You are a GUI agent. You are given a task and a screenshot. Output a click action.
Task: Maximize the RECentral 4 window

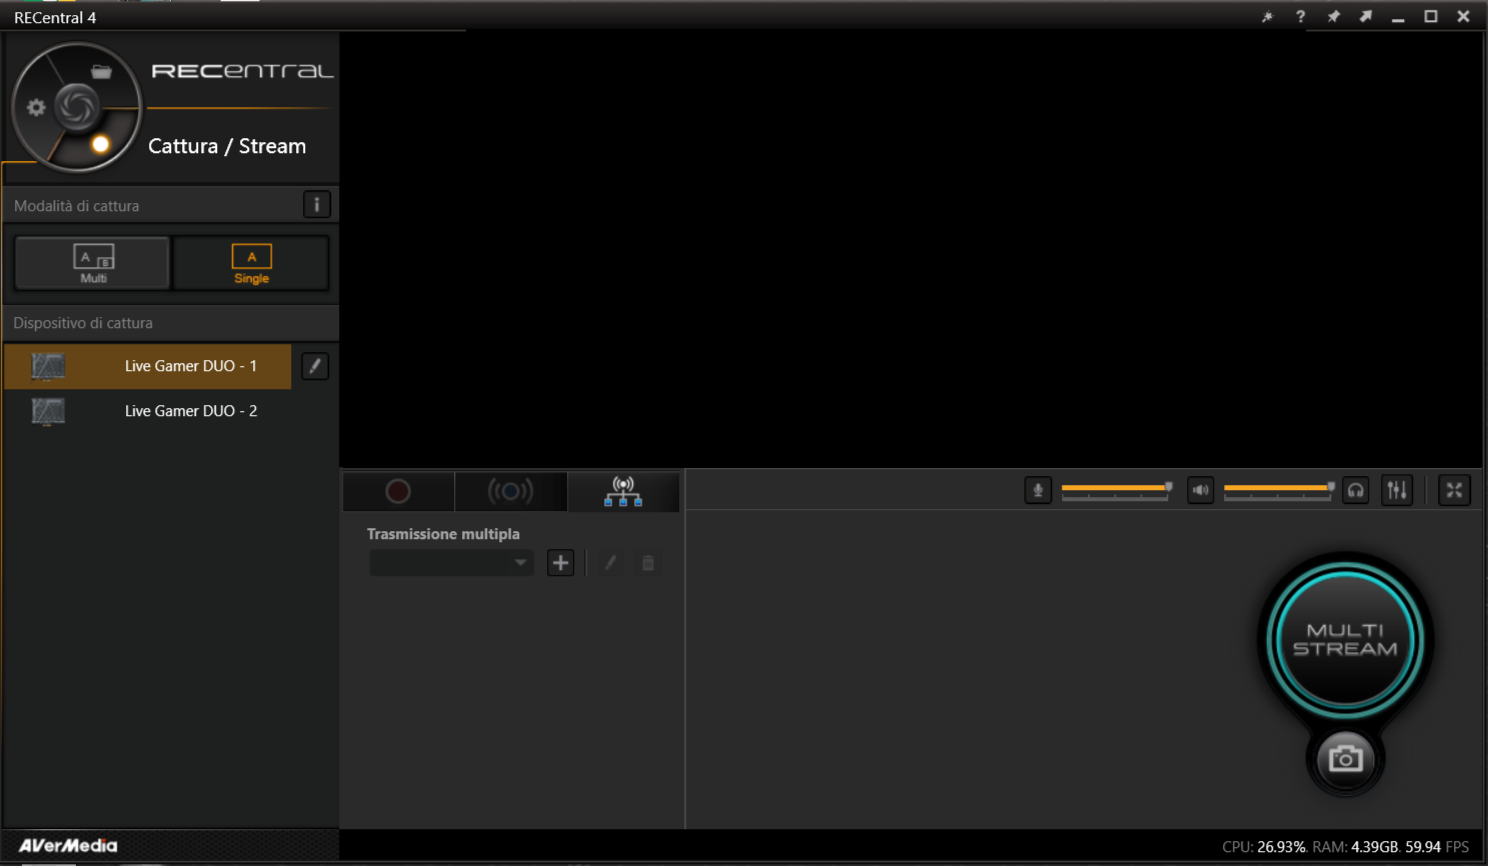(1431, 17)
